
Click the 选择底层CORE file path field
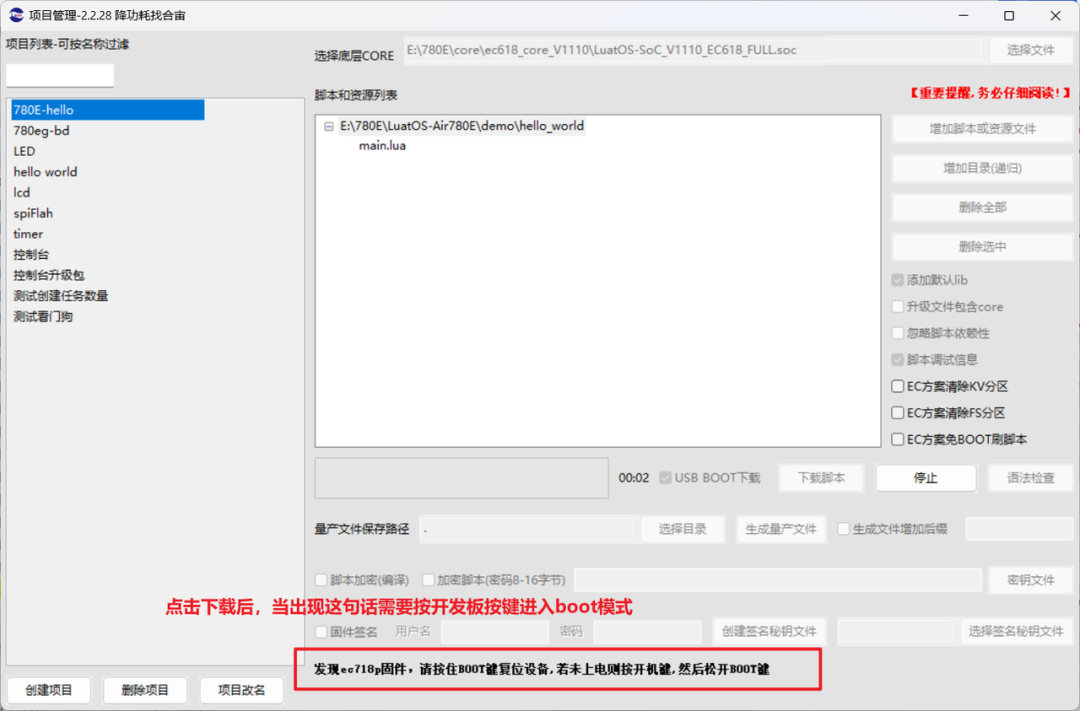click(x=692, y=50)
